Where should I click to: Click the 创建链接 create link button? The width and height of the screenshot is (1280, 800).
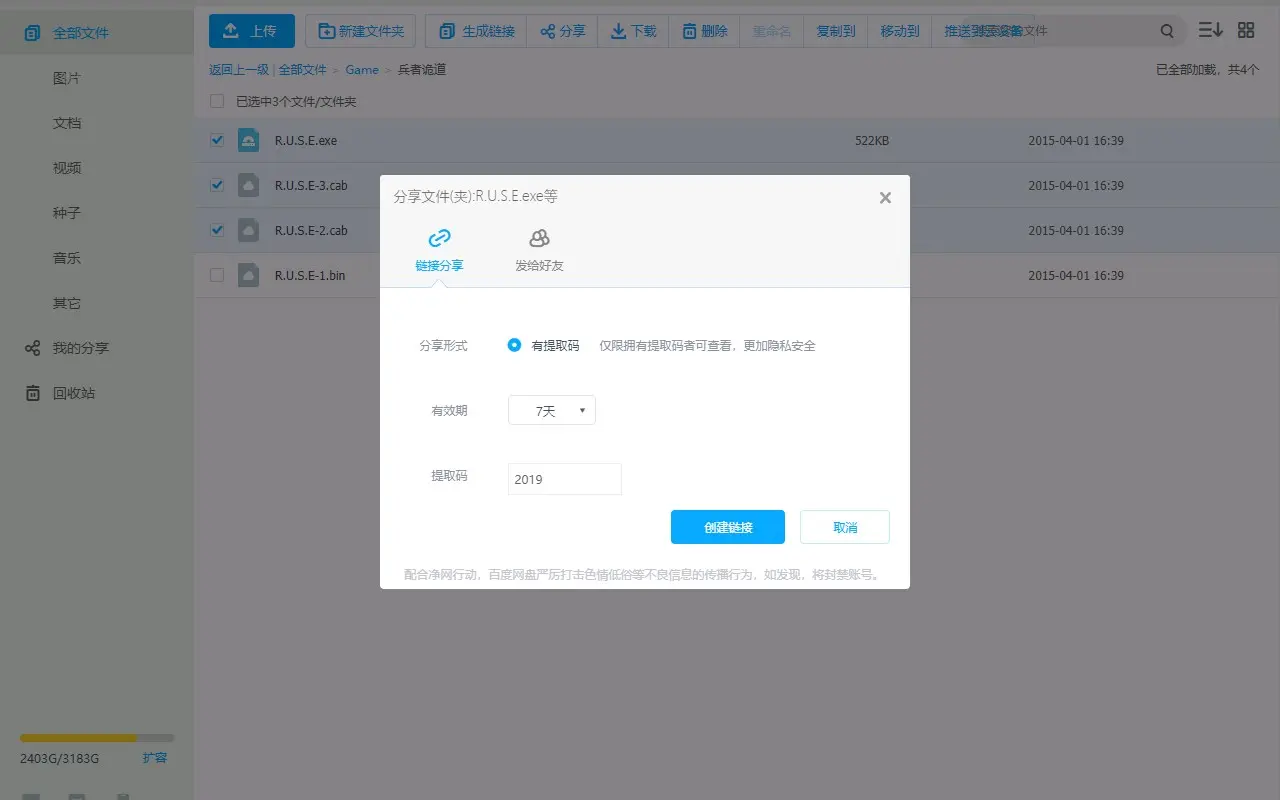pos(727,527)
